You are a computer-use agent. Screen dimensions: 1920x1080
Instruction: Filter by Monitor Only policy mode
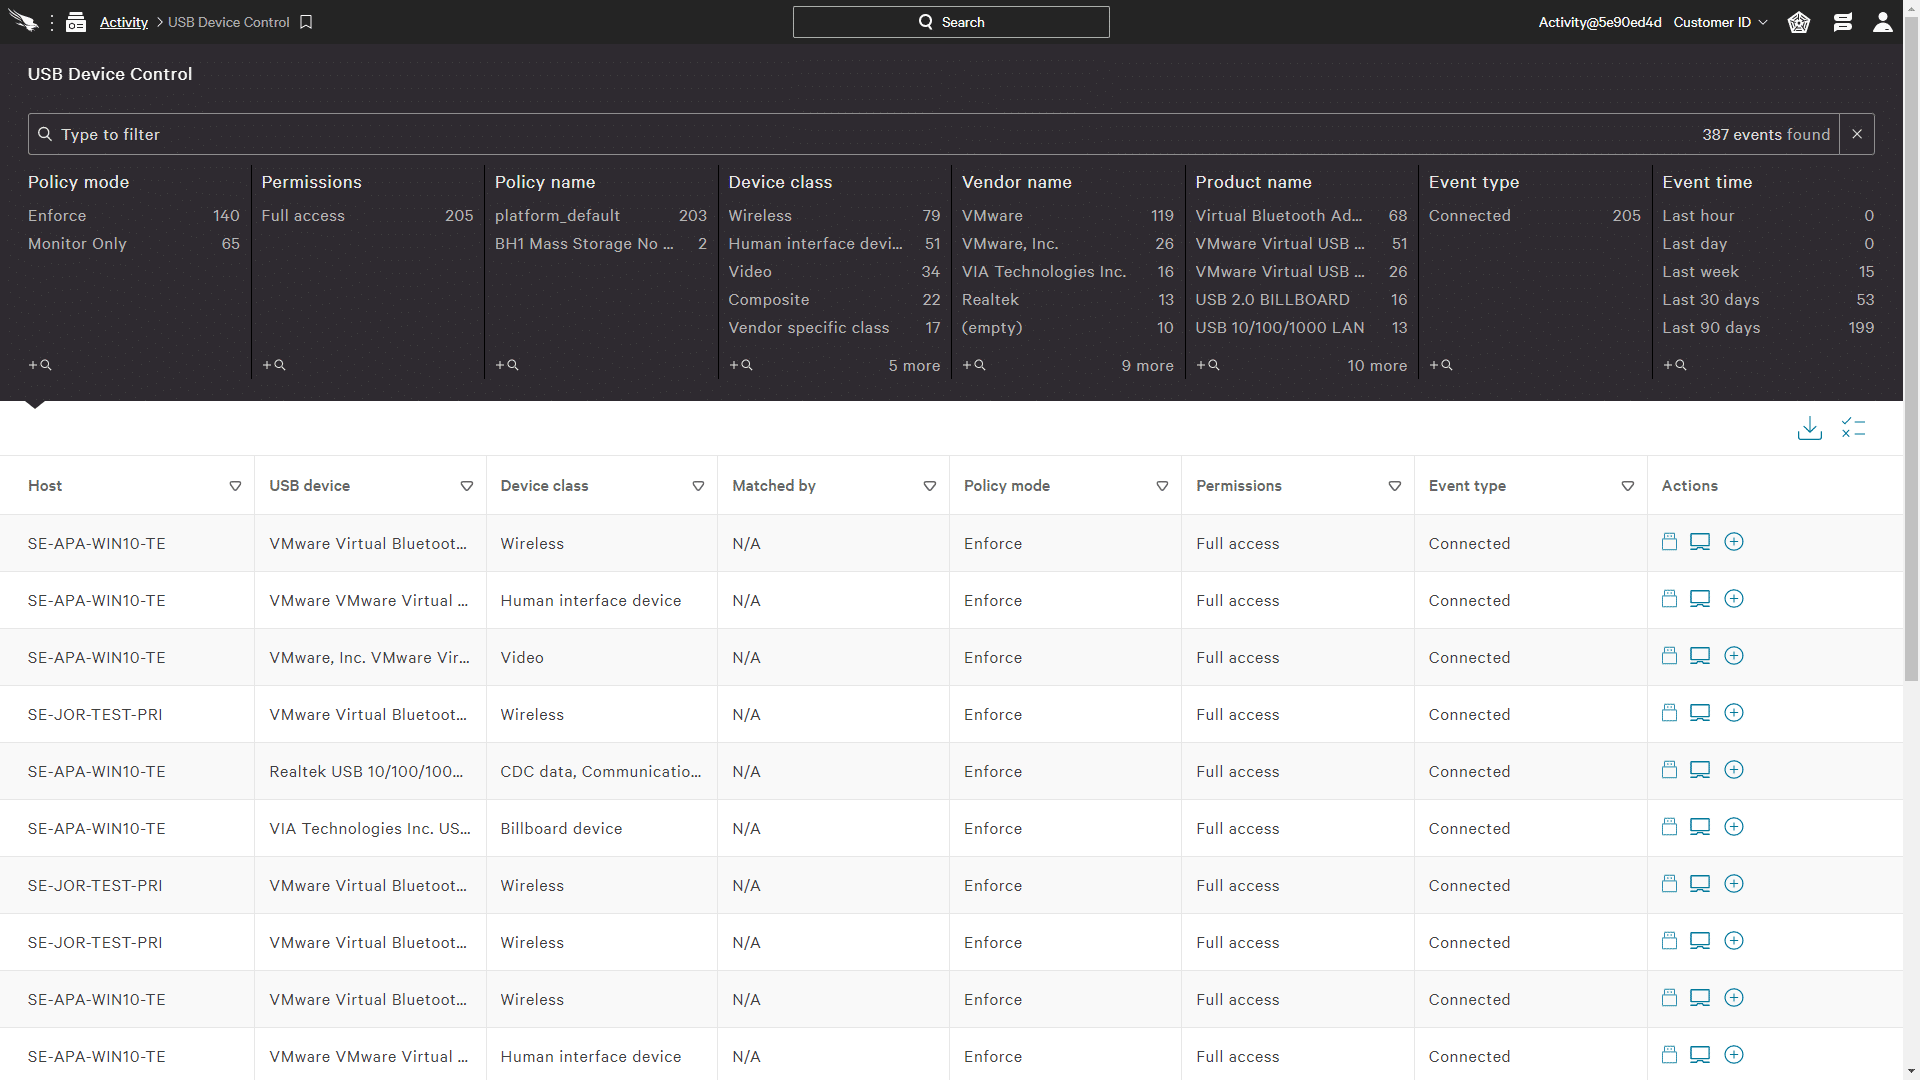click(x=134, y=244)
